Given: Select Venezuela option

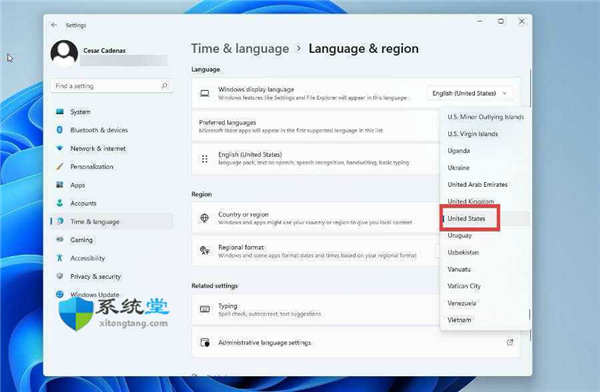Looking at the screenshot, I should 485,303.
